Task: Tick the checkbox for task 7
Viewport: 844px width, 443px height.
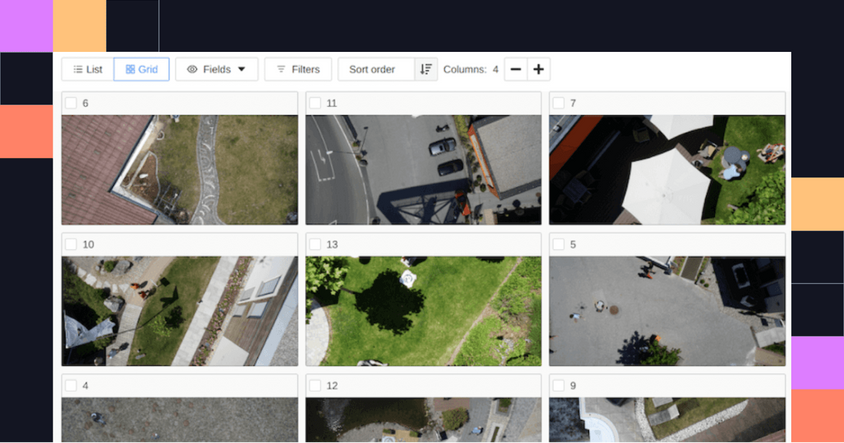Action: pyautogui.click(x=559, y=103)
